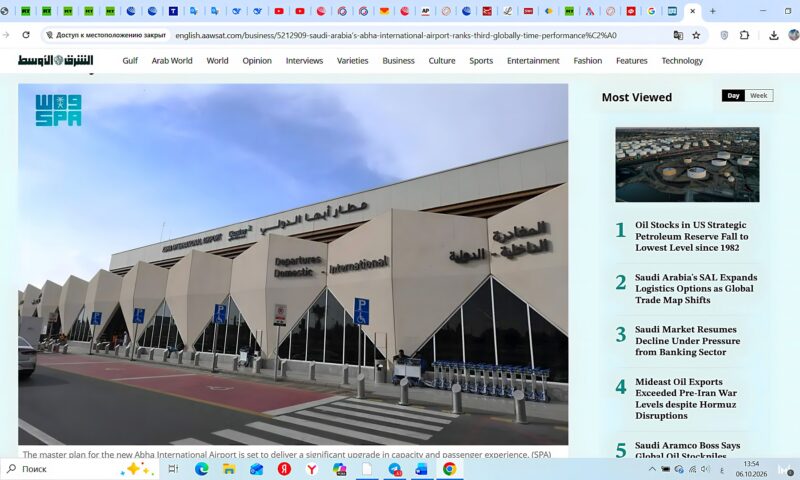
Task: Open the translate page icon
Action: pyautogui.click(x=678, y=35)
